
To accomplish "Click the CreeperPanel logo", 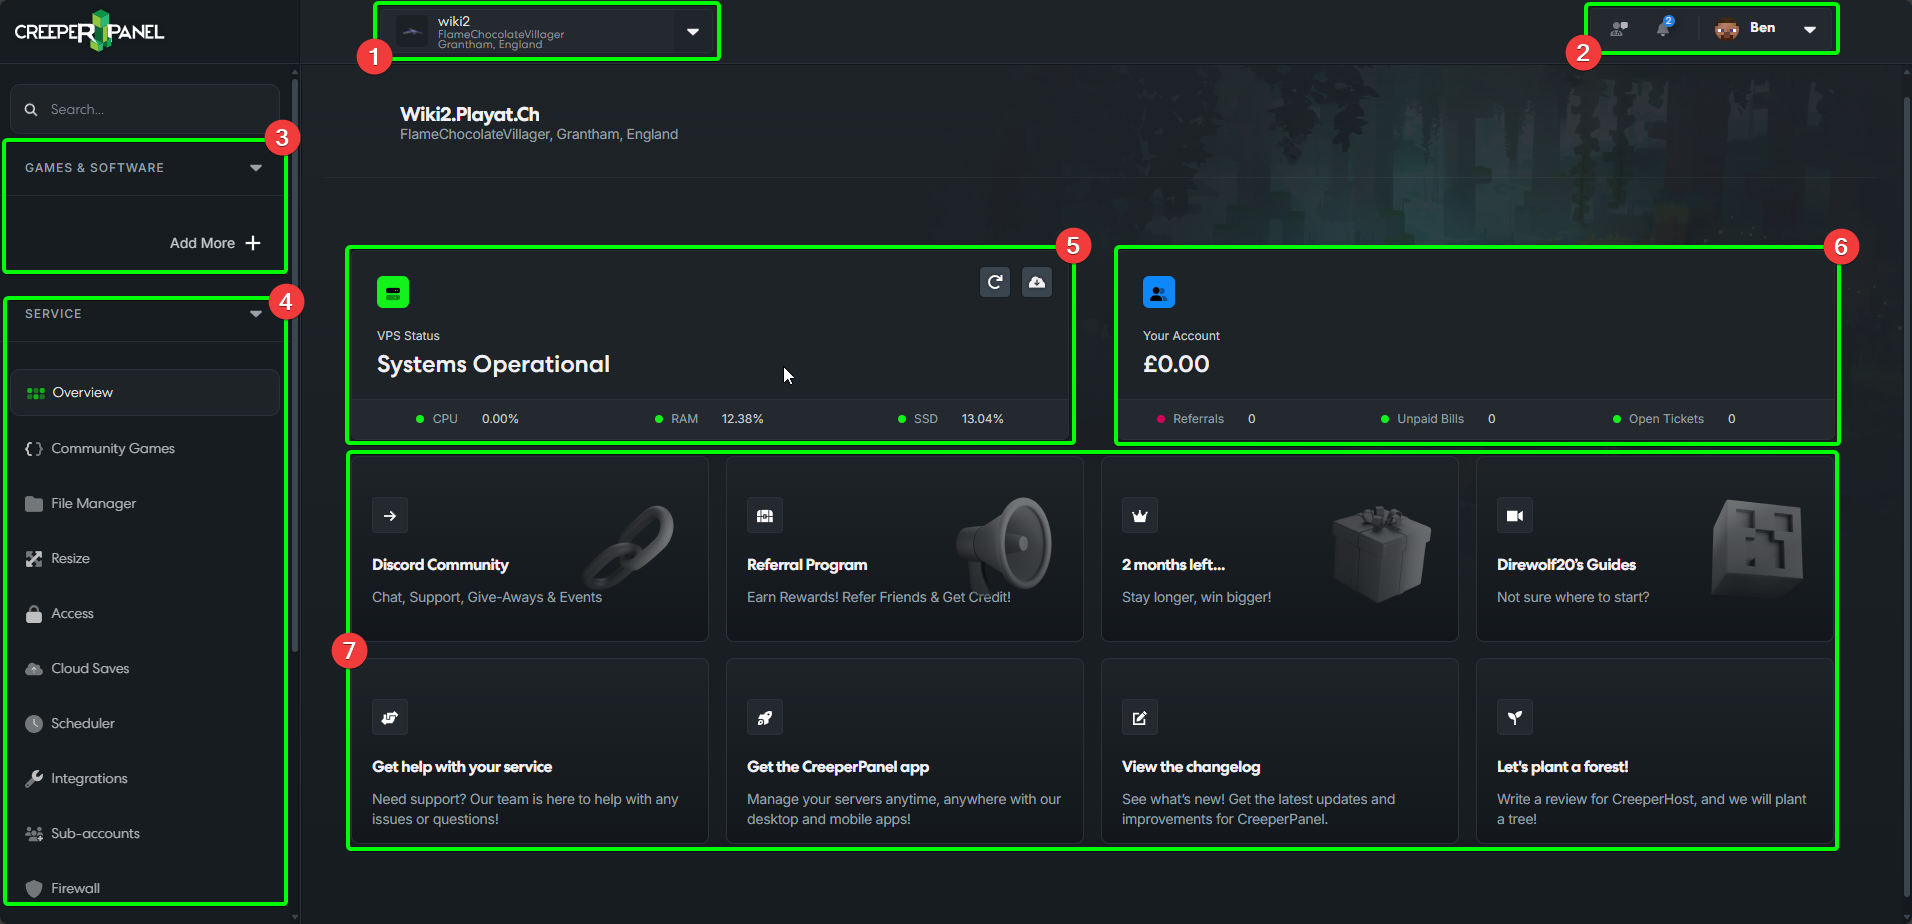I will pos(89,31).
